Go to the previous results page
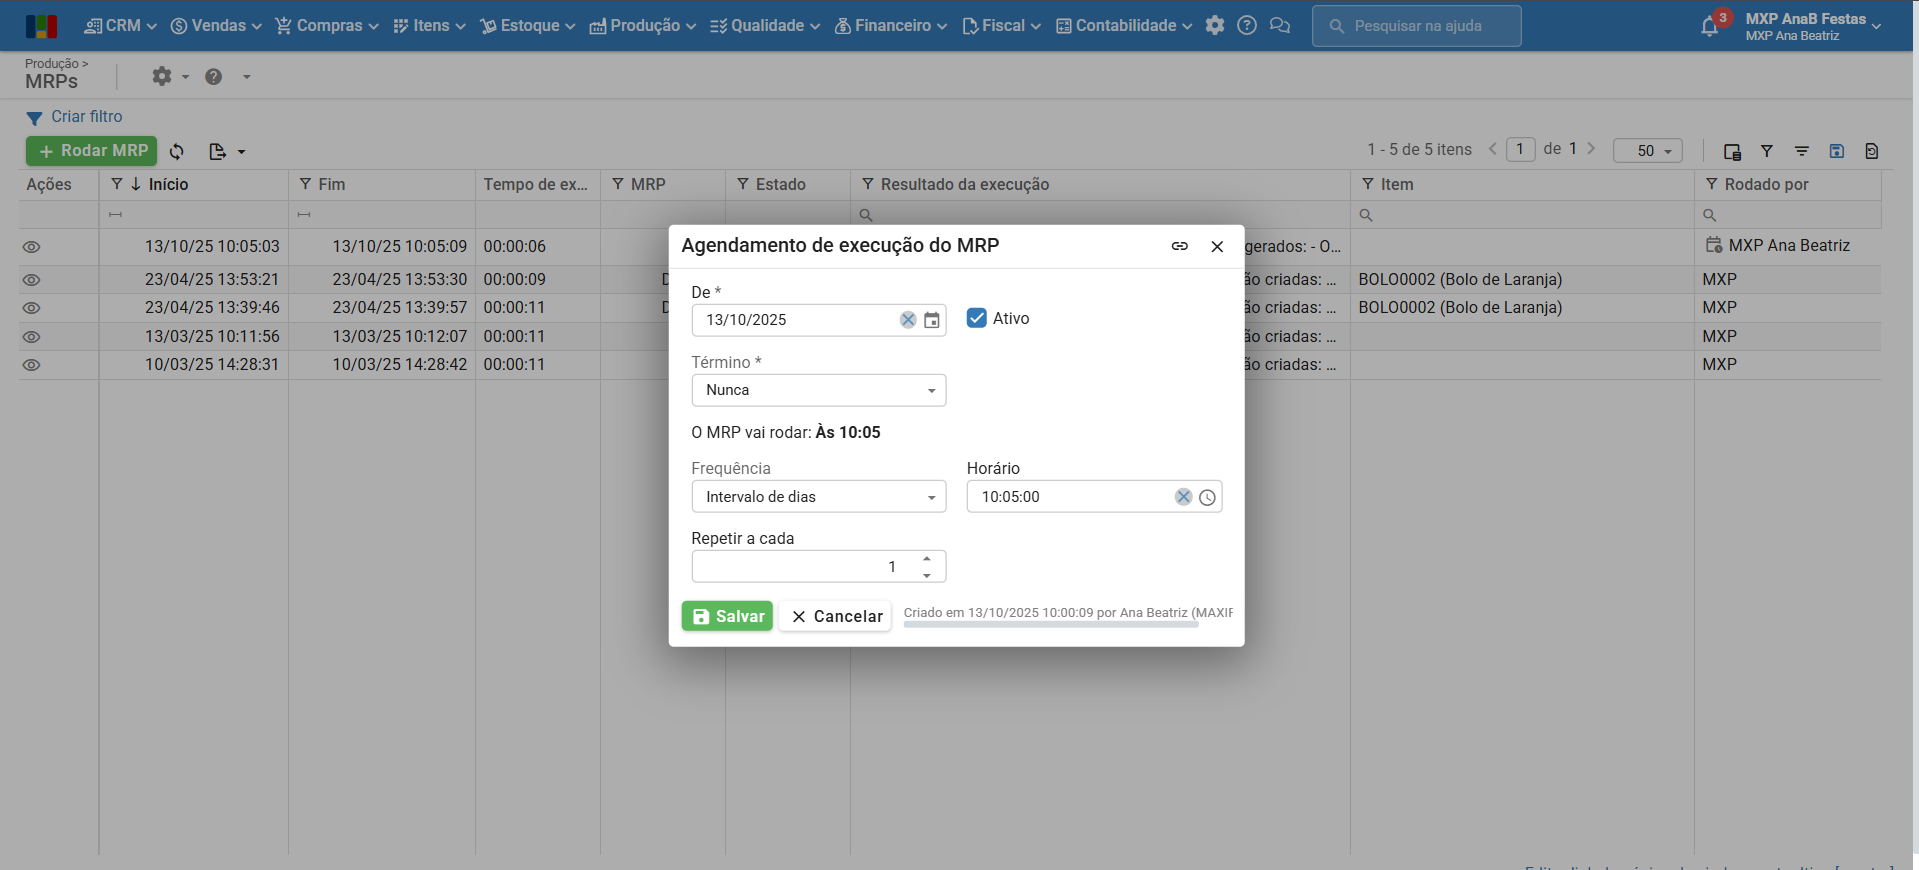 point(1493,149)
